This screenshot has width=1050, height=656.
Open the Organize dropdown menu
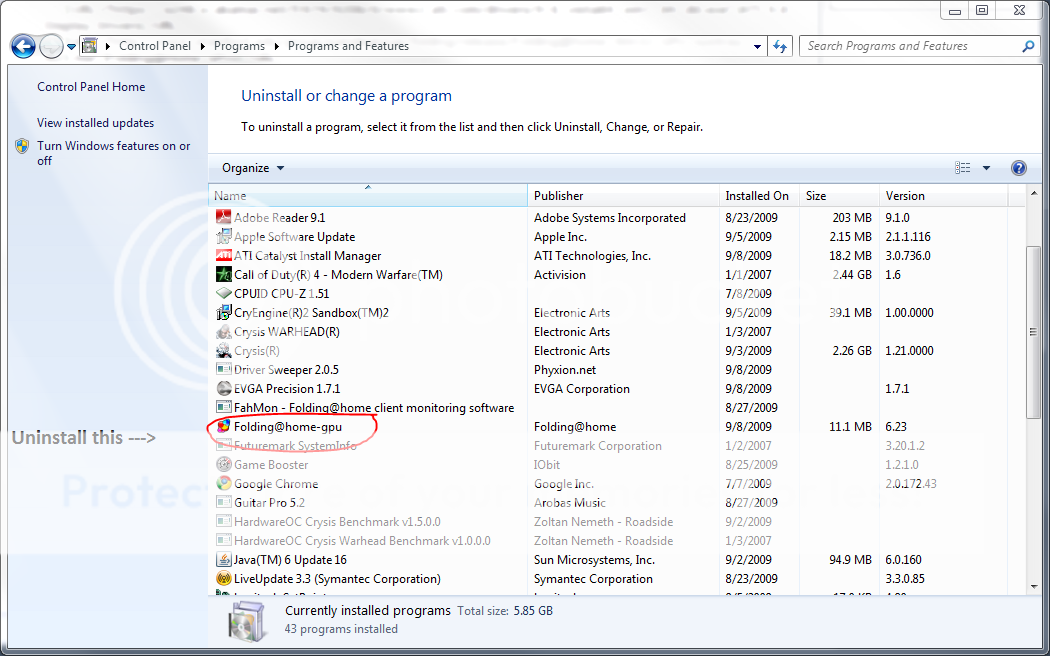click(253, 168)
